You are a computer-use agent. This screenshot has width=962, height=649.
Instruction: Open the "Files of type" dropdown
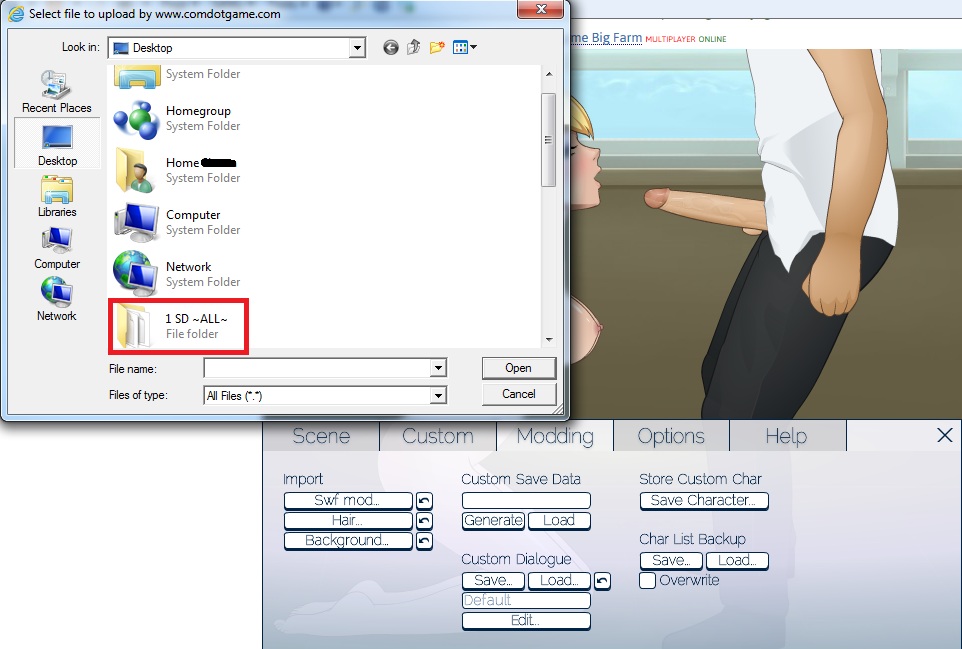point(437,396)
